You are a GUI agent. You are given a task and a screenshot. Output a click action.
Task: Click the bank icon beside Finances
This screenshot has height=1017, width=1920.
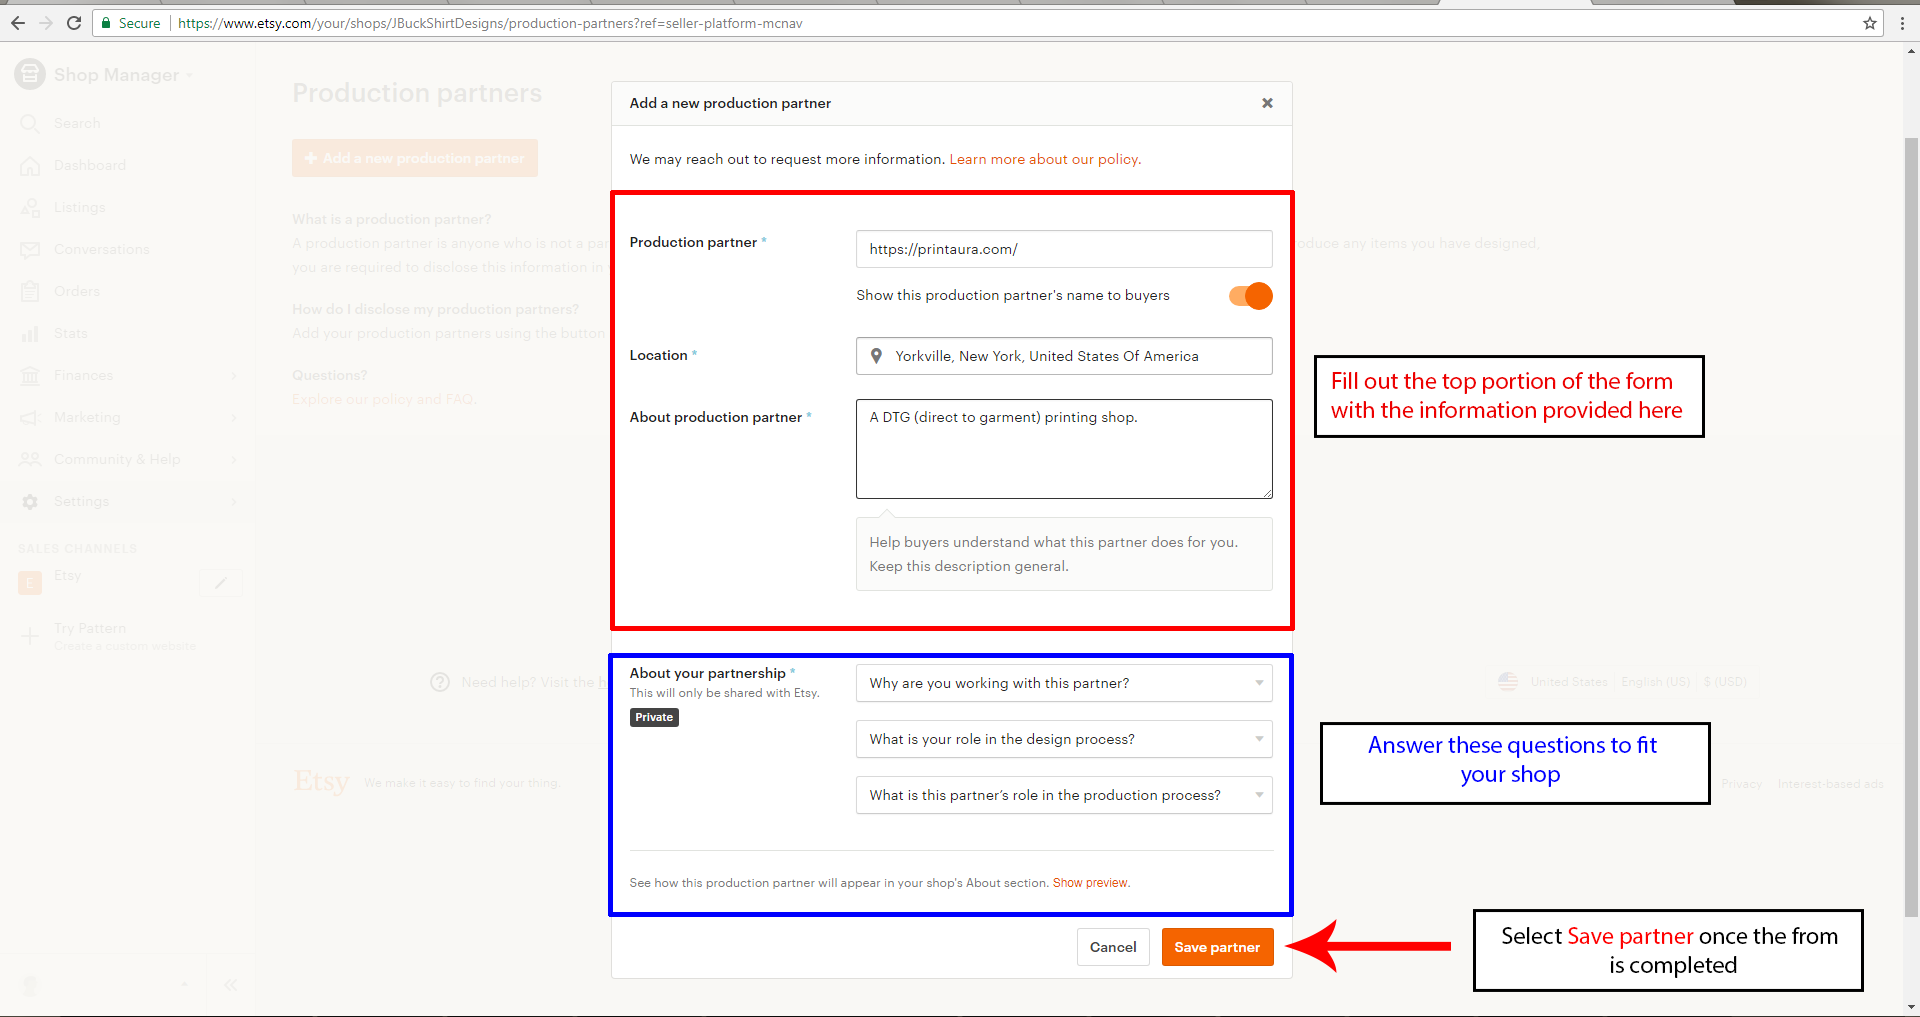30,375
